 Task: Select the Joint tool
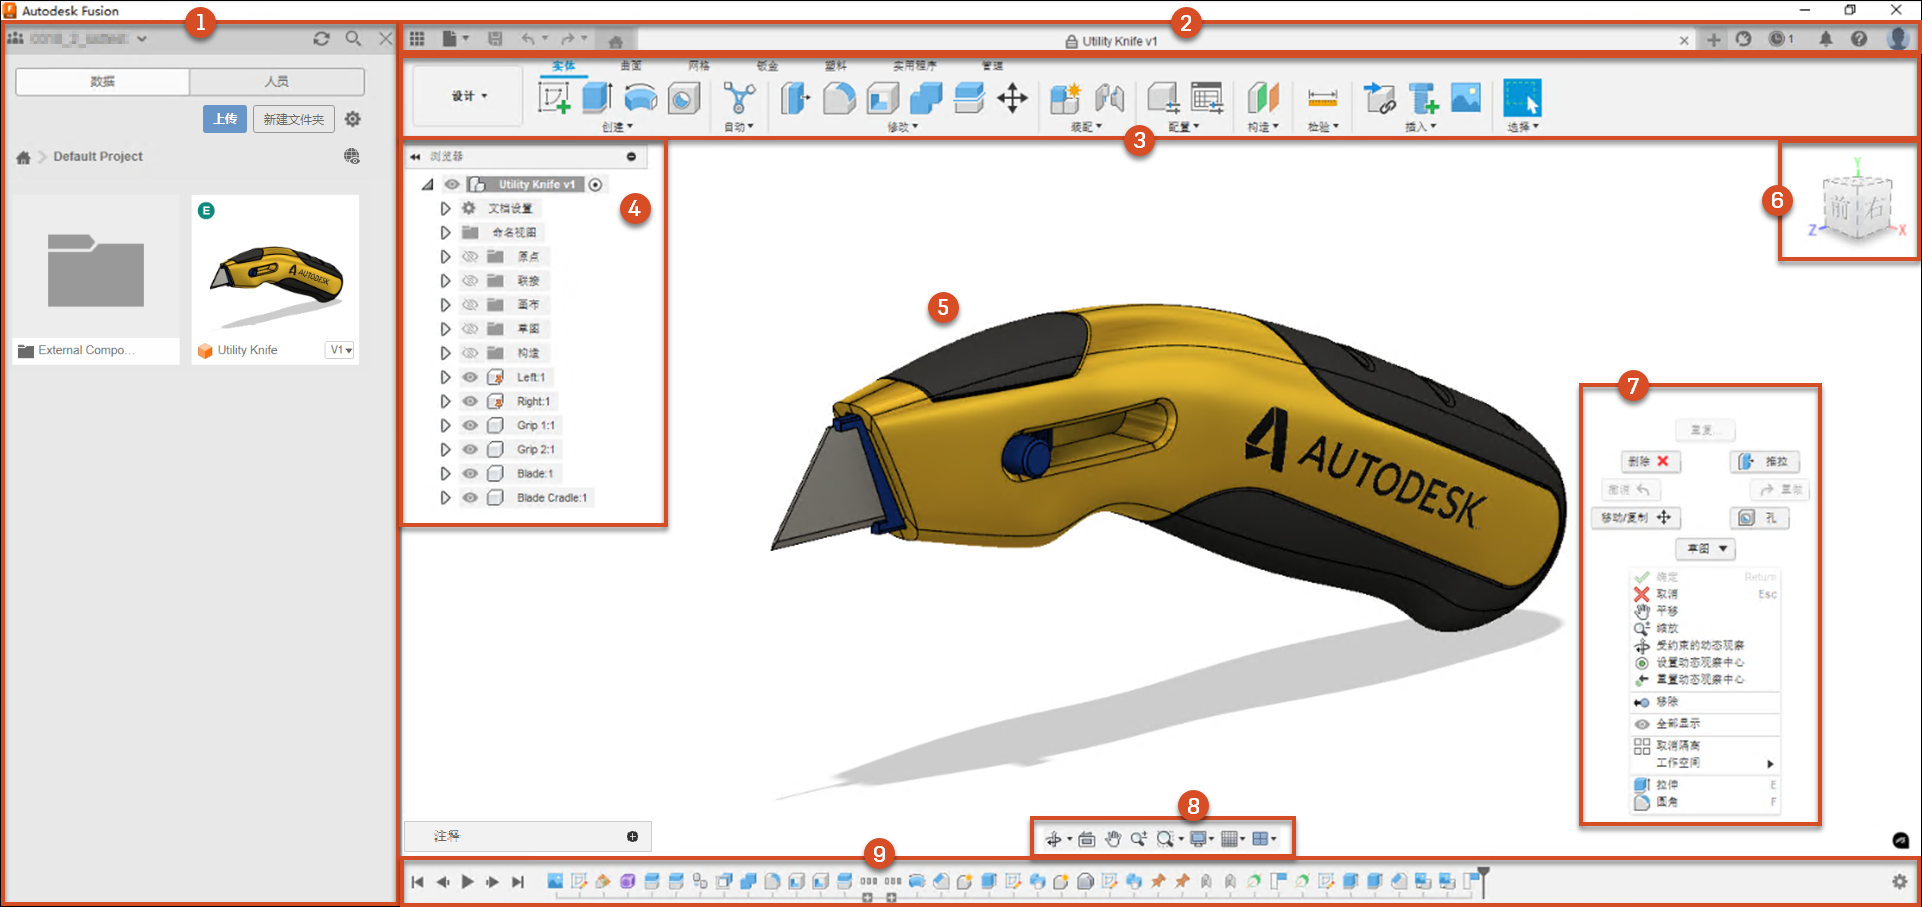coord(1109,98)
